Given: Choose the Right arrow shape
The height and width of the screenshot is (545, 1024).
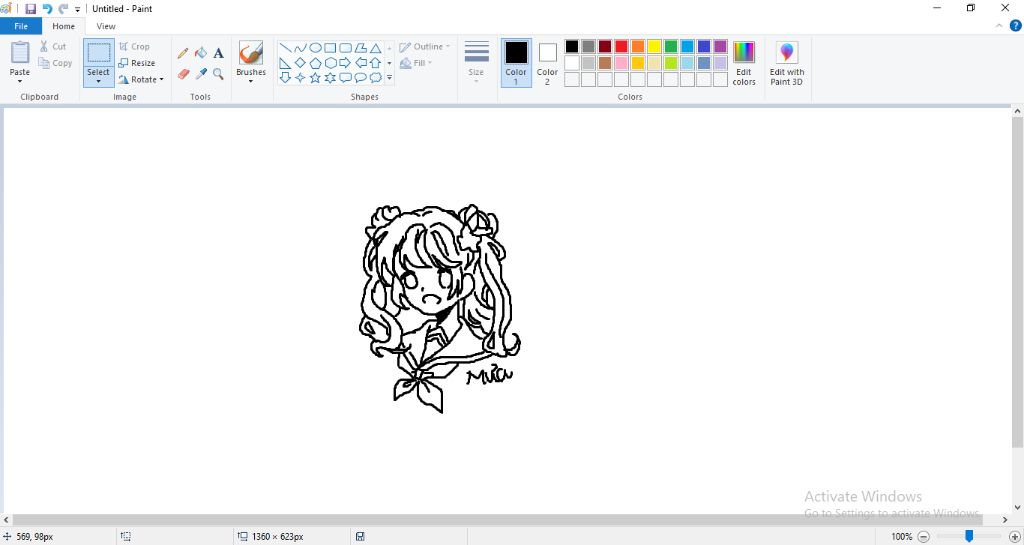Looking at the screenshot, I should click(345, 63).
